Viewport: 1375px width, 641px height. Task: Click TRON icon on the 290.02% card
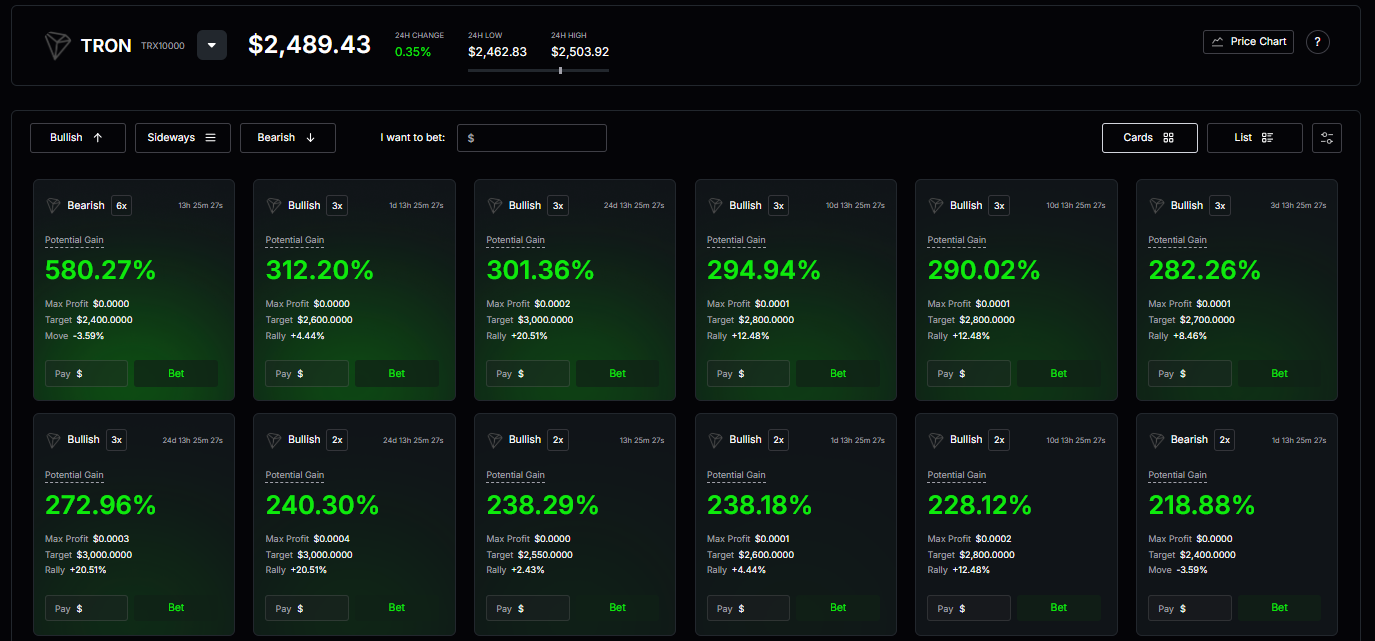point(936,205)
